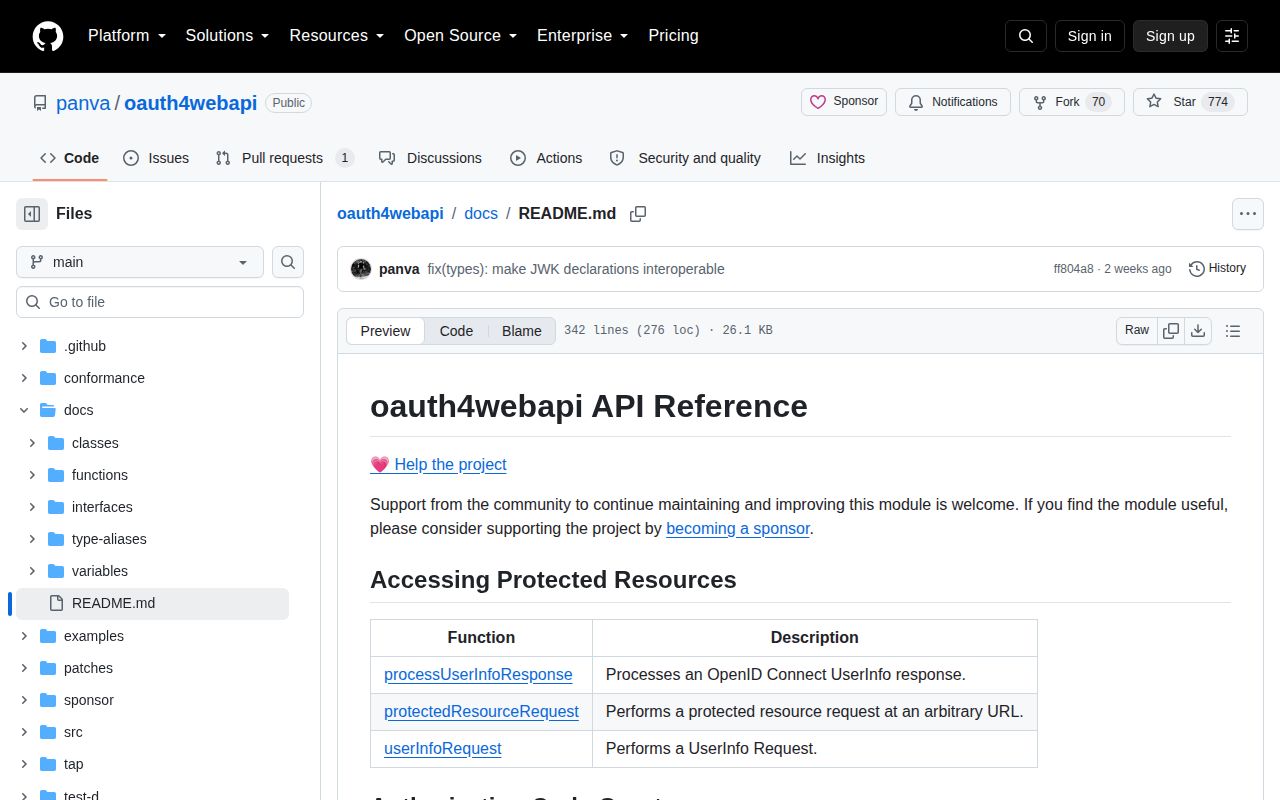Expand the interfaces folder
The height and width of the screenshot is (800, 1280).
[32, 507]
